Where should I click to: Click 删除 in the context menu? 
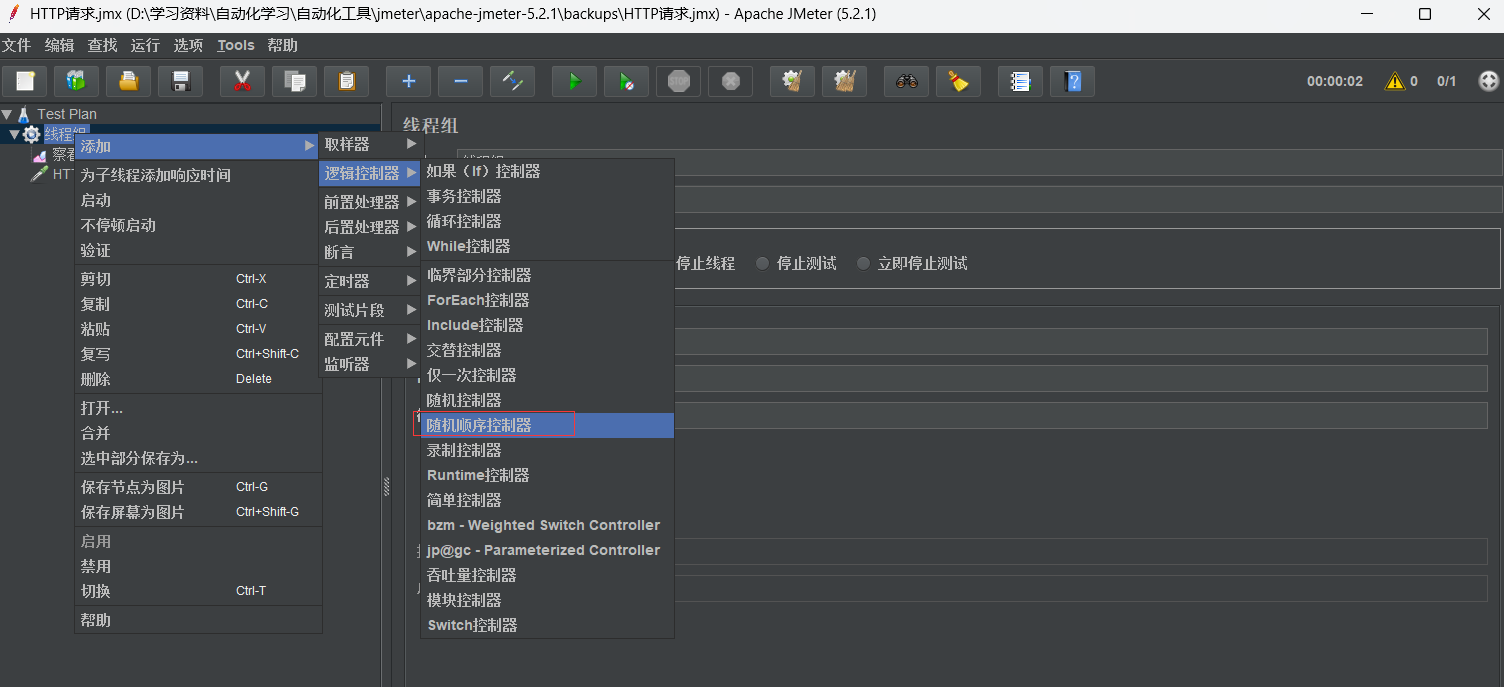198,379
